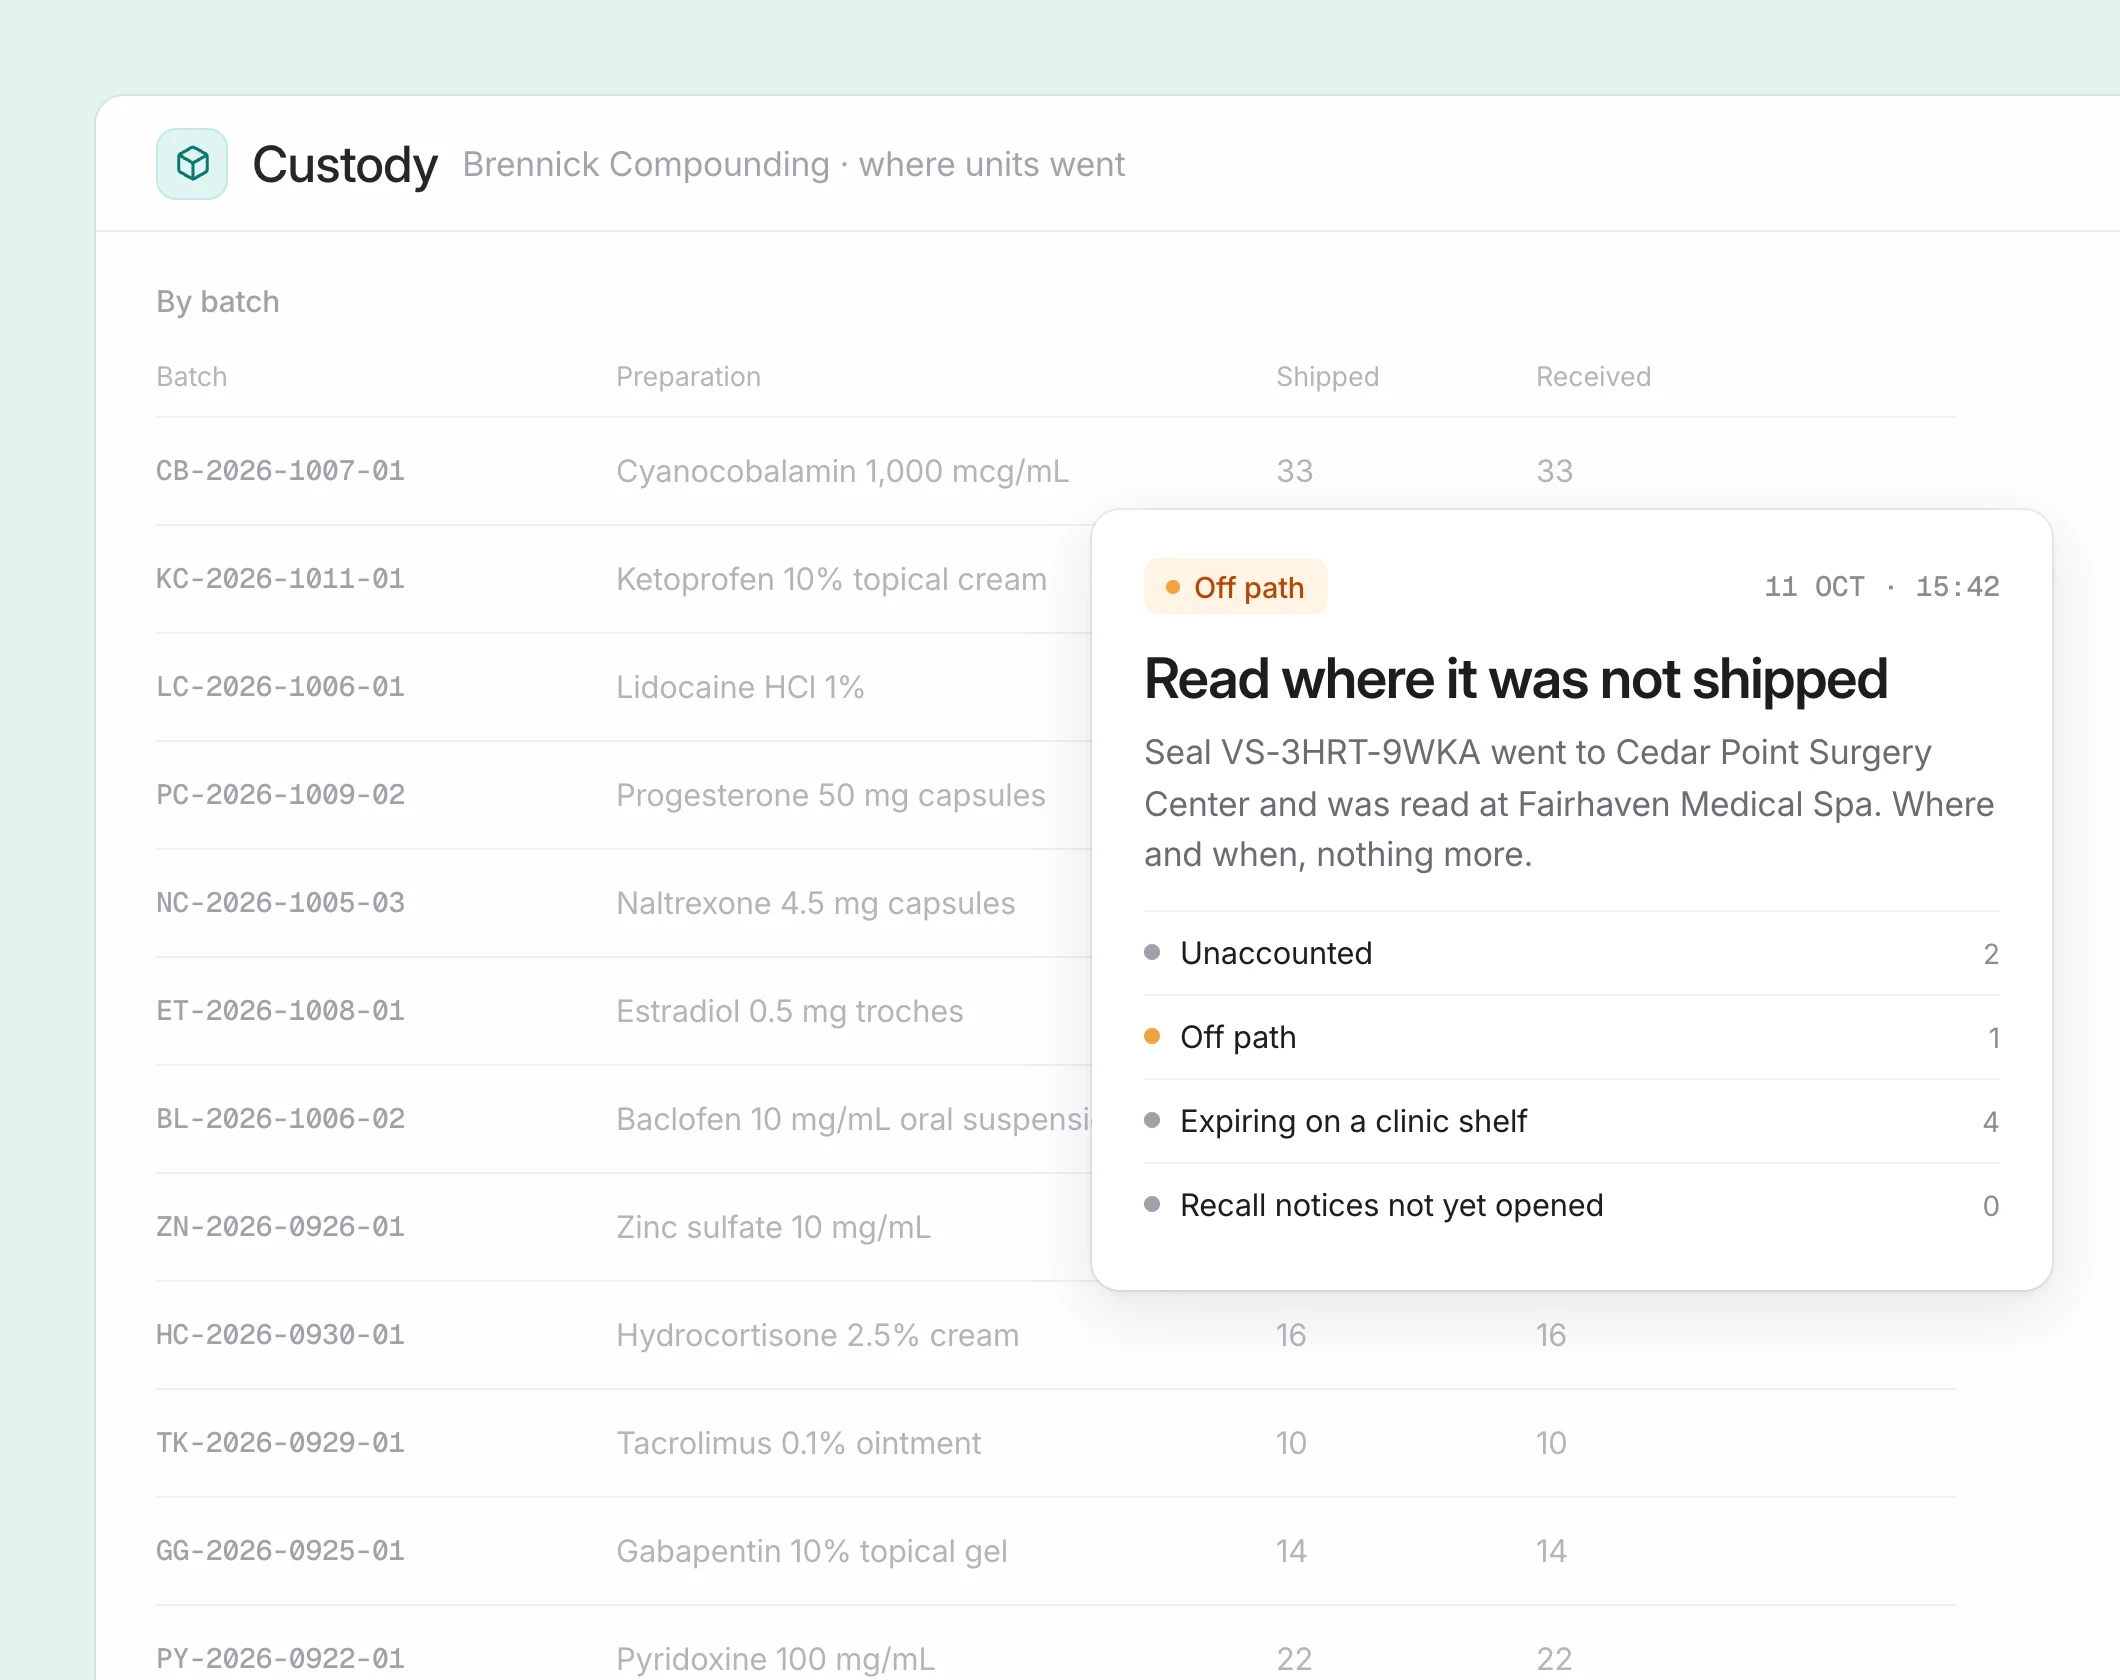Viewport: 2120px width, 1680px height.
Task: Select batch NC-2026-1005-03
Action: coord(280,903)
